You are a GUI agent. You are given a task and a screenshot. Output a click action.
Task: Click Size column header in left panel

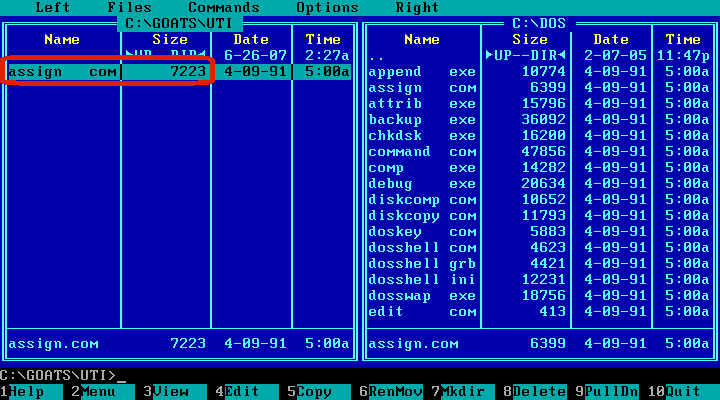point(170,39)
